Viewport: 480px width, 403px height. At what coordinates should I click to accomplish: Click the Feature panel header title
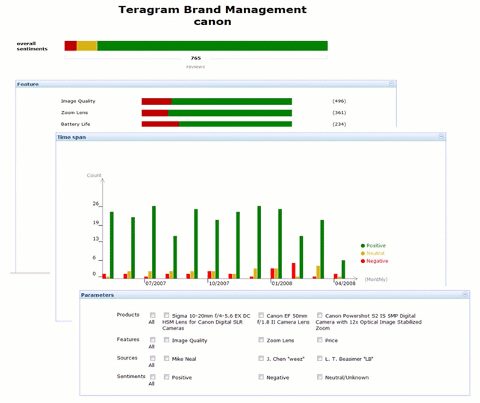pyautogui.click(x=28, y=84)
